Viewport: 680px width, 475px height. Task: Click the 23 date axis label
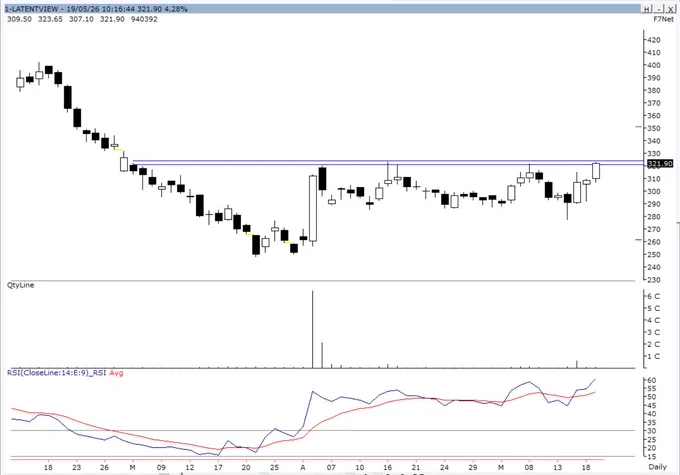click(76, 467)
